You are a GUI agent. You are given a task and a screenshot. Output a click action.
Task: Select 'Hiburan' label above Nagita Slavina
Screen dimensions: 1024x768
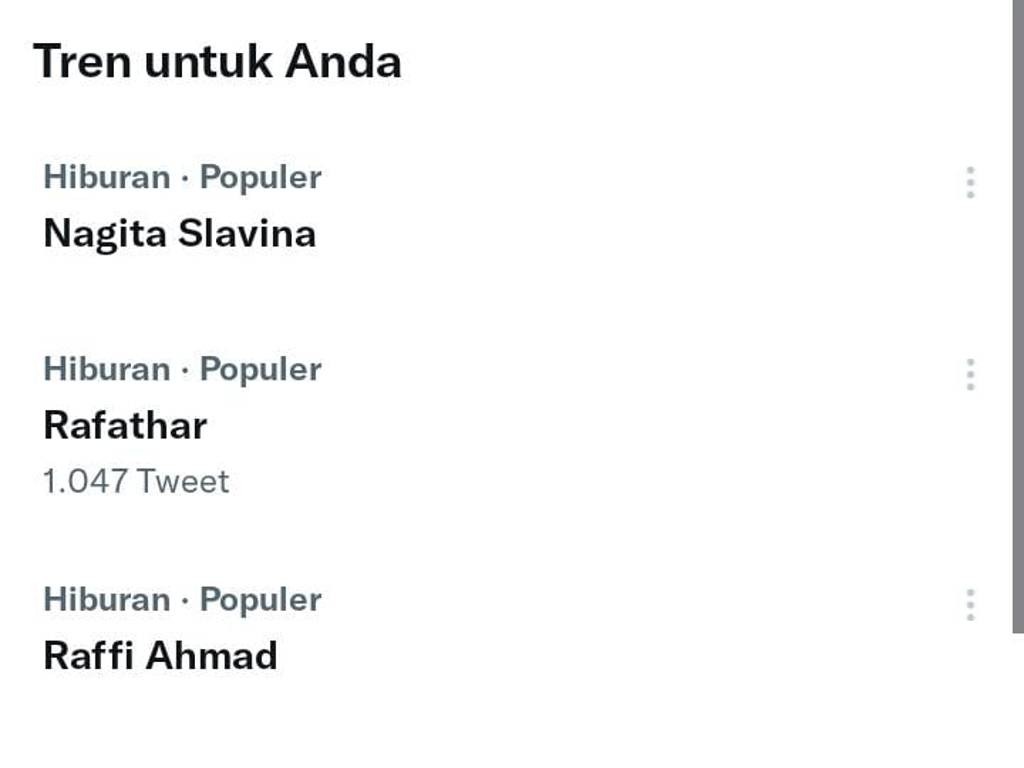tap(107, 178)
